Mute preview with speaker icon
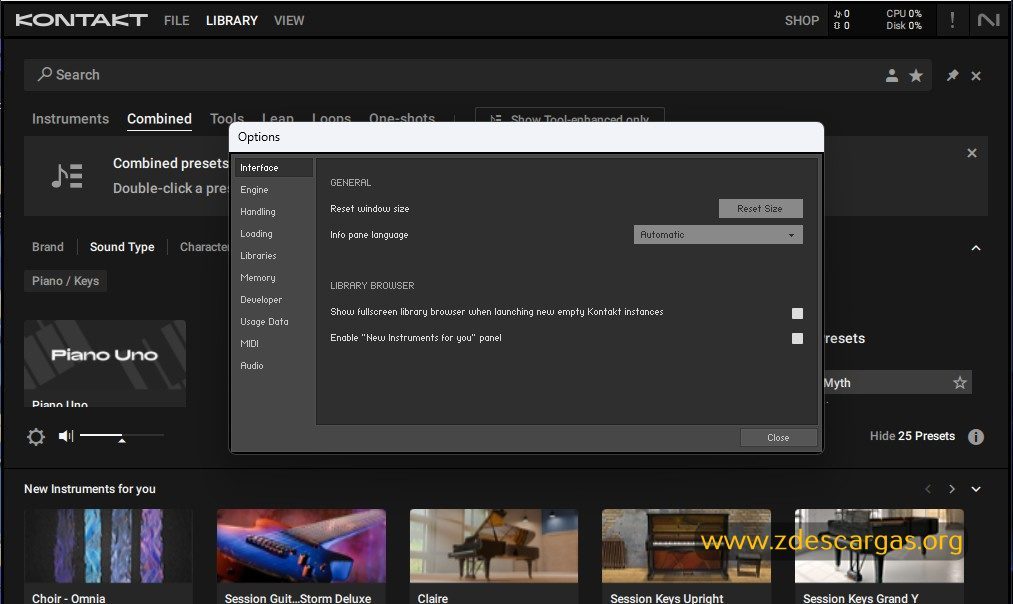 tap(66, 436)
